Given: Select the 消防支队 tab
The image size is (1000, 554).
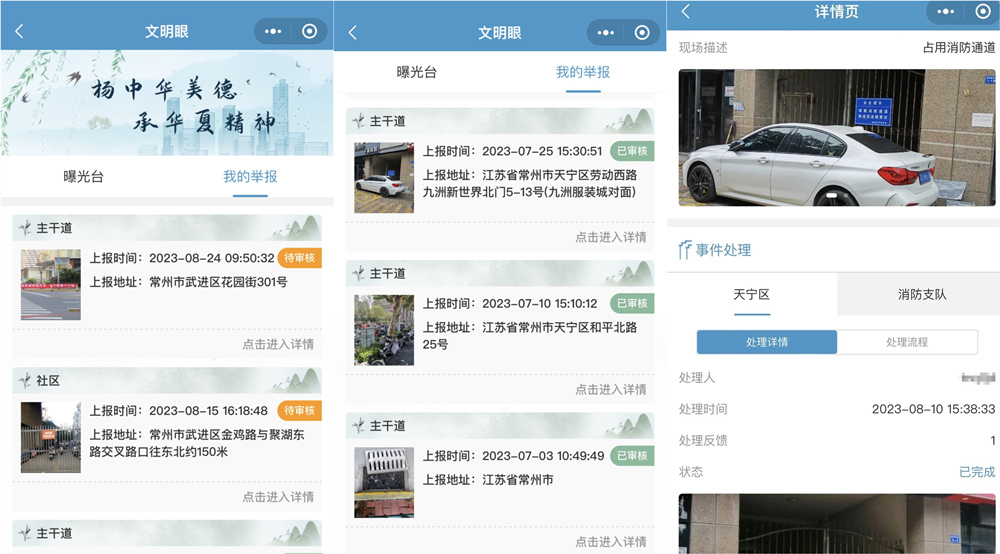Looking at the screenshot, I should coord(921,295).
